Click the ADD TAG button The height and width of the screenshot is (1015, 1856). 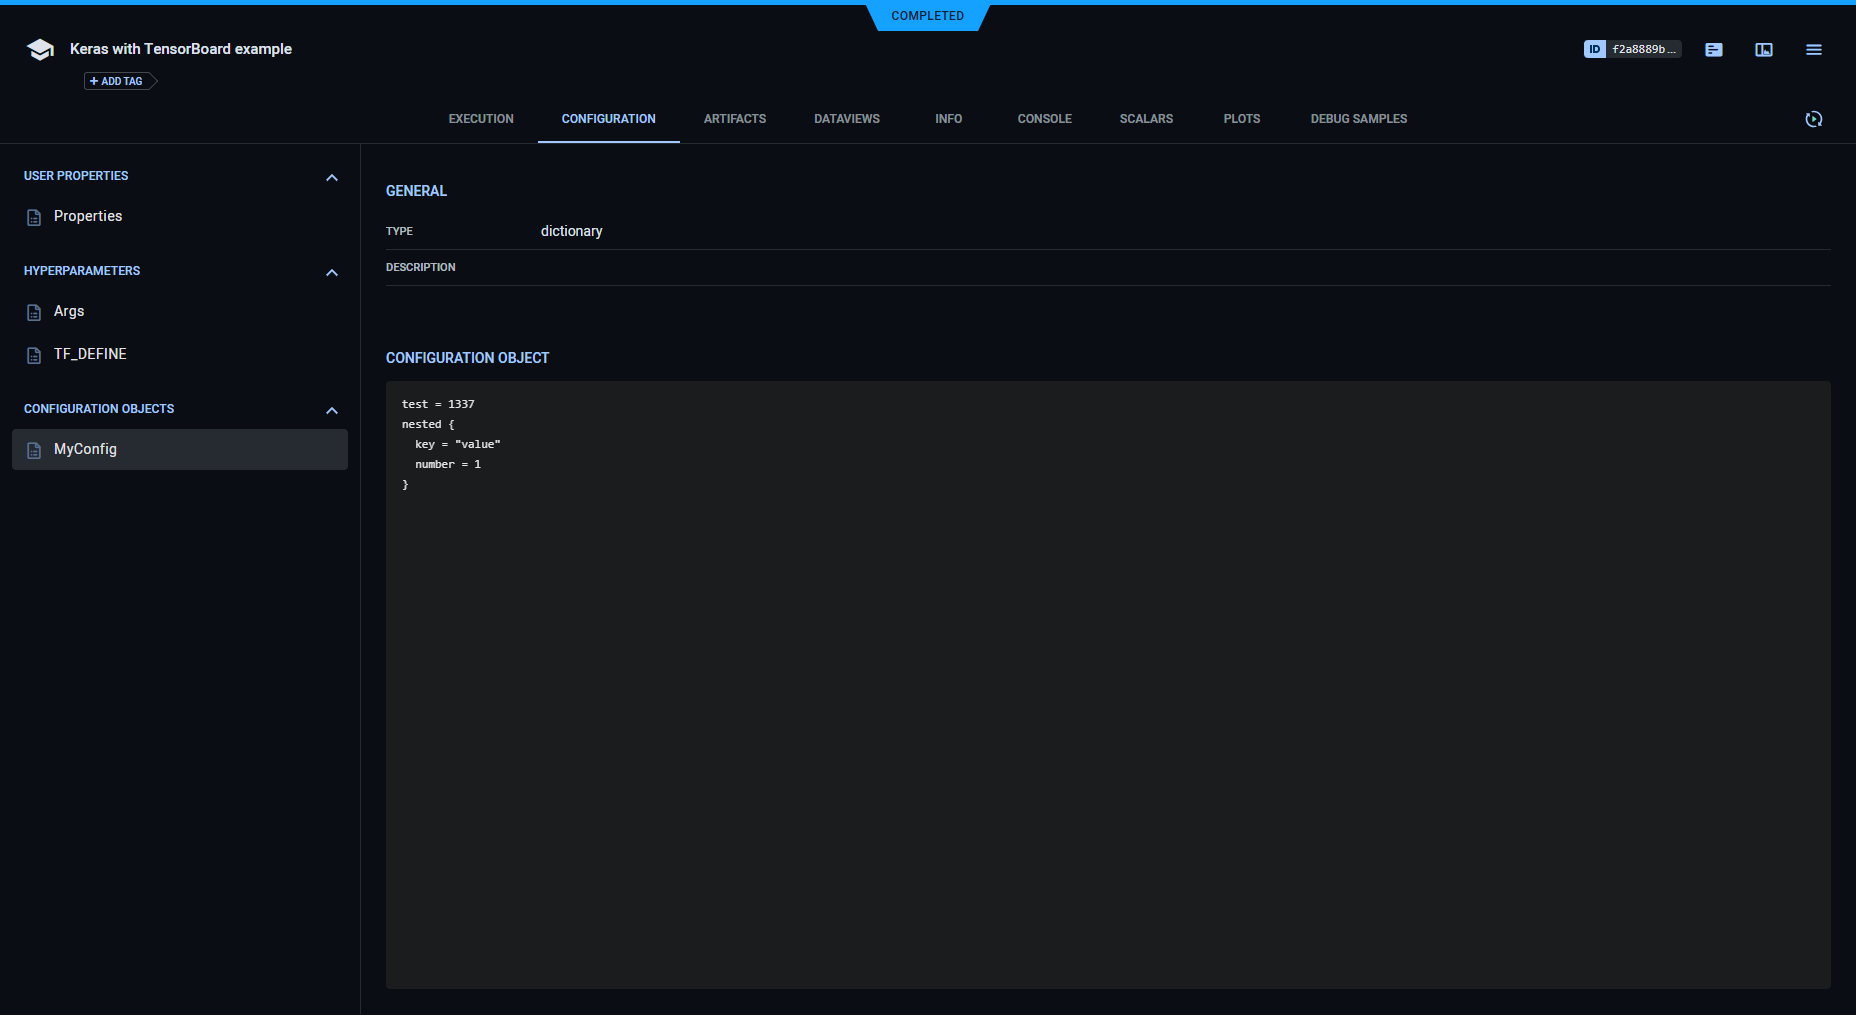[x=115, y=80]
